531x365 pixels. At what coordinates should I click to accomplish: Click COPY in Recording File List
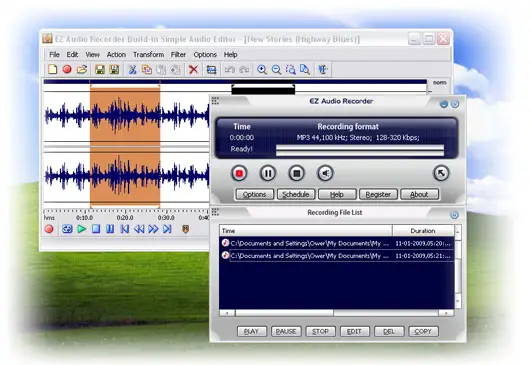(423, 331)
